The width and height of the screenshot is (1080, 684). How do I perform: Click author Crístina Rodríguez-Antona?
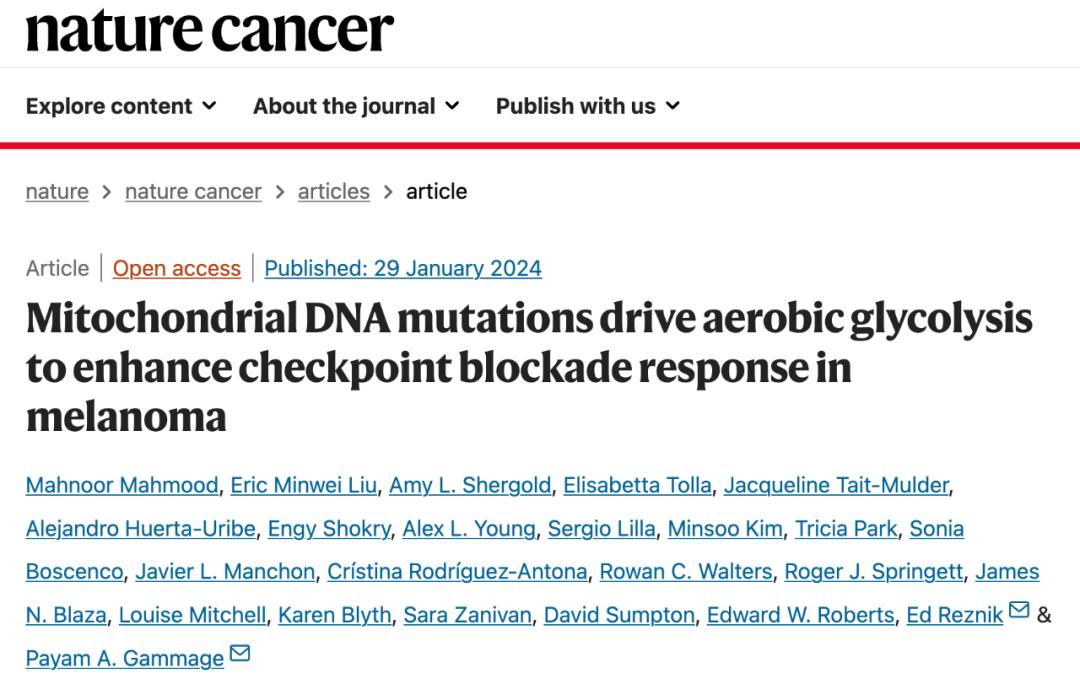coord(457,571)
